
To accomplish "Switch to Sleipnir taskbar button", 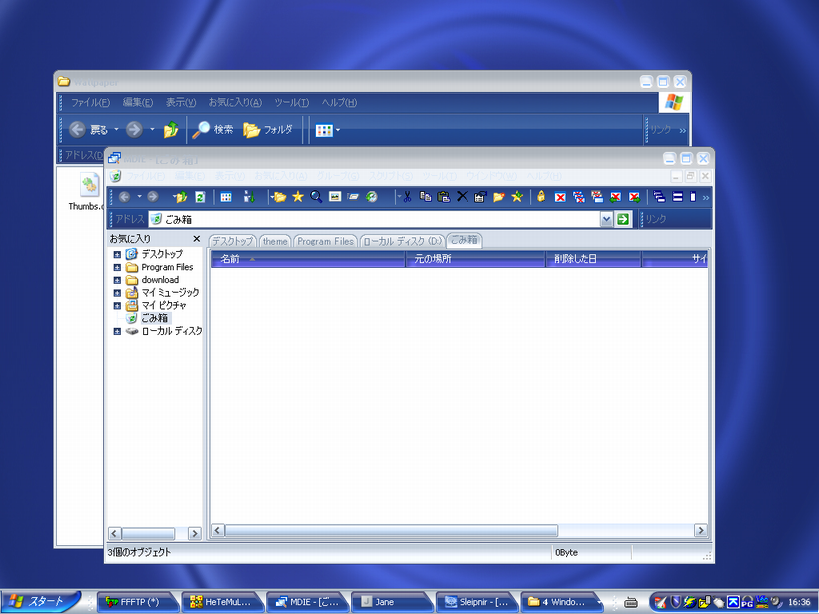I will (x=476, y=602).
